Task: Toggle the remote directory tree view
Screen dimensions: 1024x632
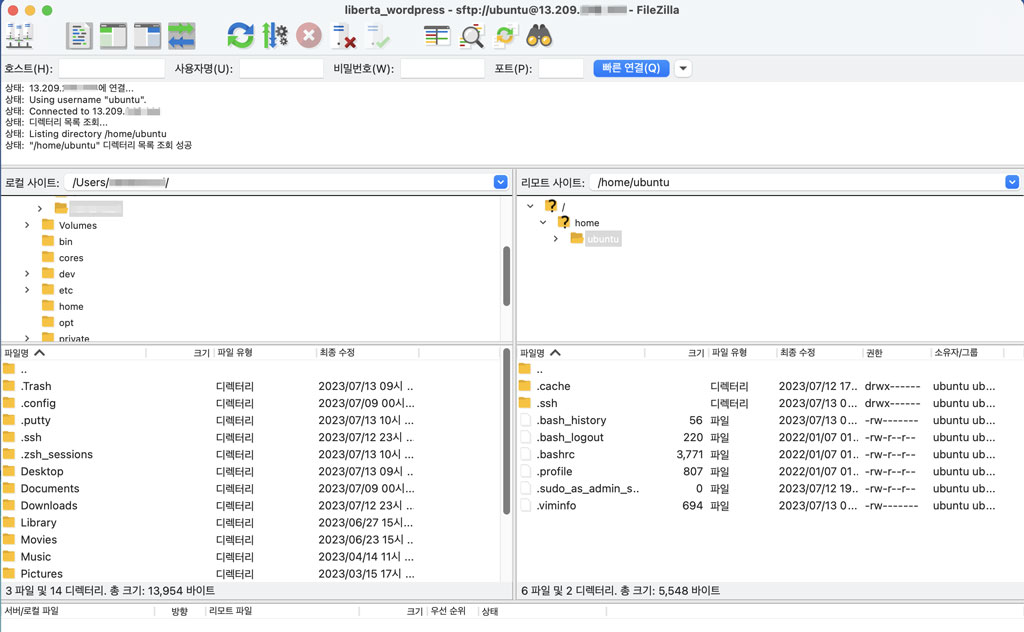Action: [x=147, y=36]
